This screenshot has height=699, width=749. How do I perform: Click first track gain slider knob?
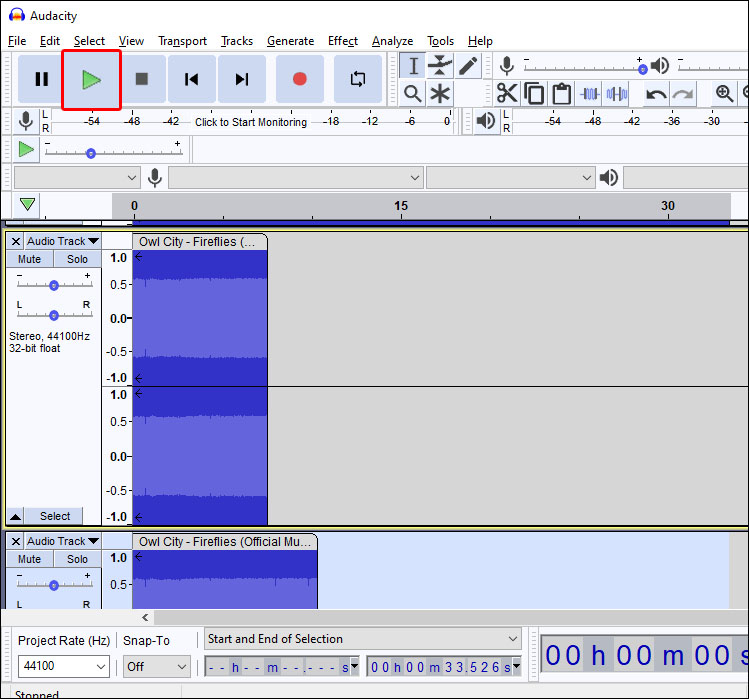pos(54,285)
